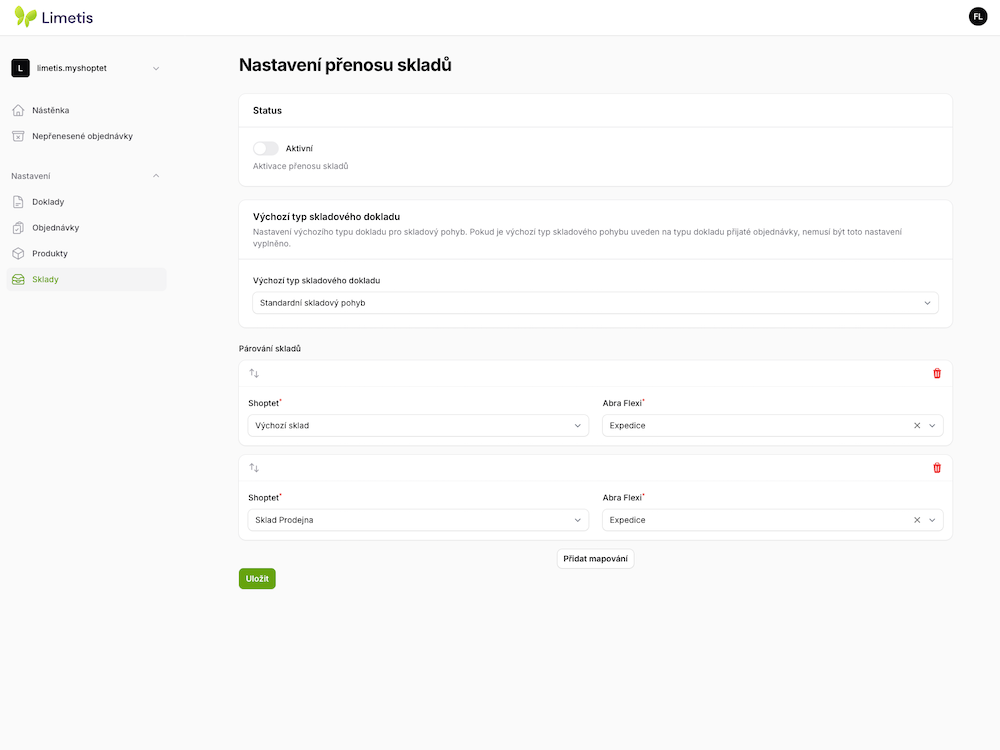
Task: Click the Aktivní label text
Action: [299, 149]
